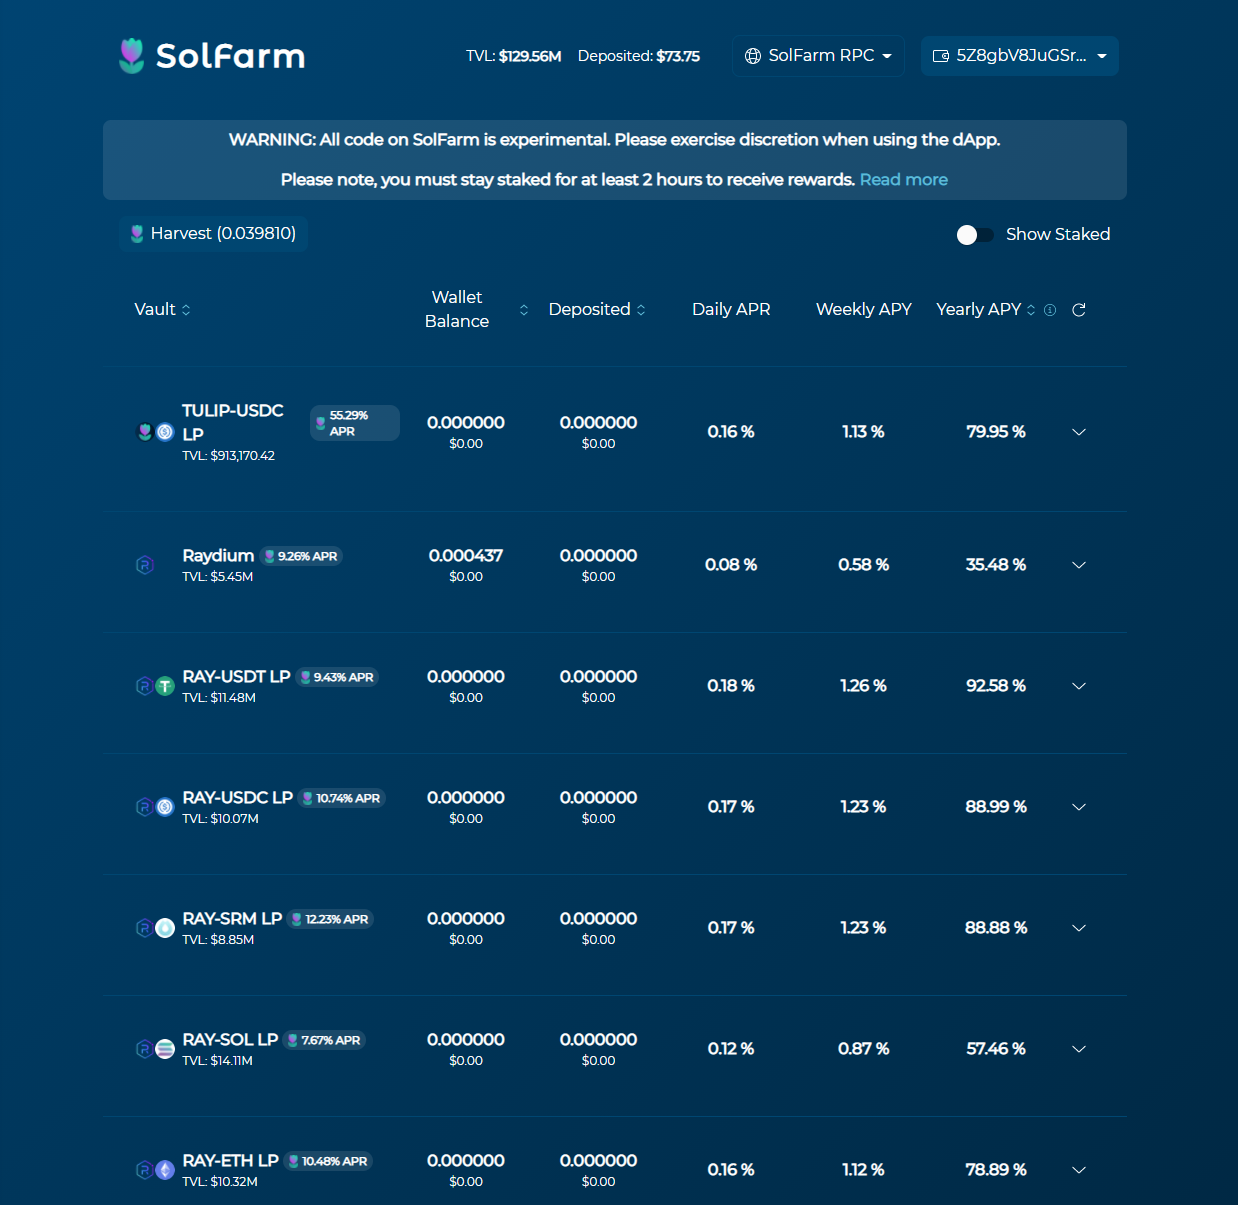Image resolution: width=1238 pixels, height=1205 pixels.
Task: Click the experimental code WARNING text
Action: [x=615, y=140]
